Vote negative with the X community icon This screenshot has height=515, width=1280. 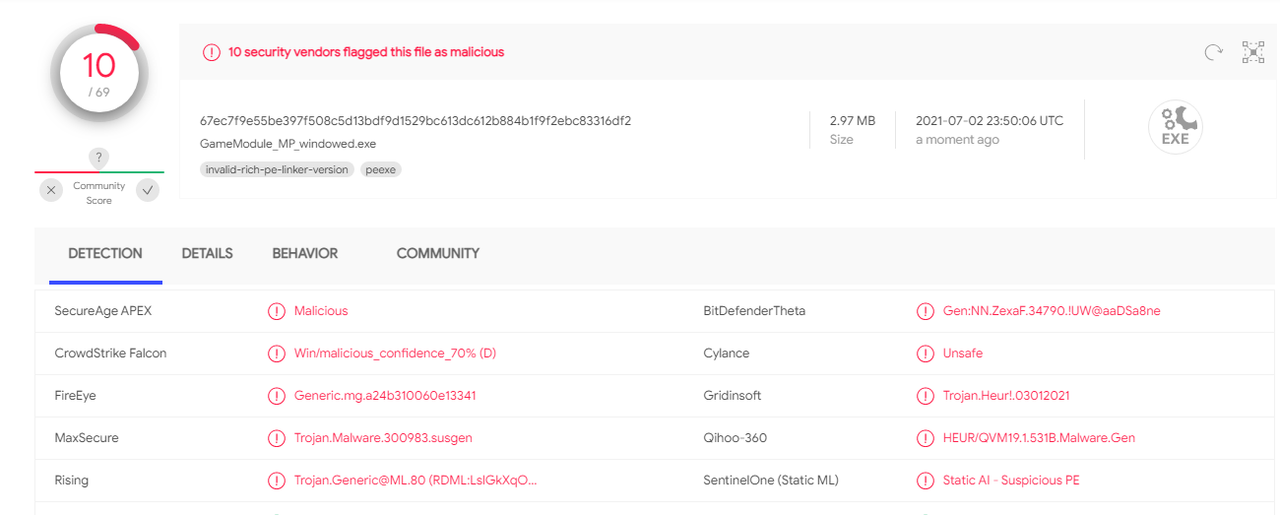point(51,189)
